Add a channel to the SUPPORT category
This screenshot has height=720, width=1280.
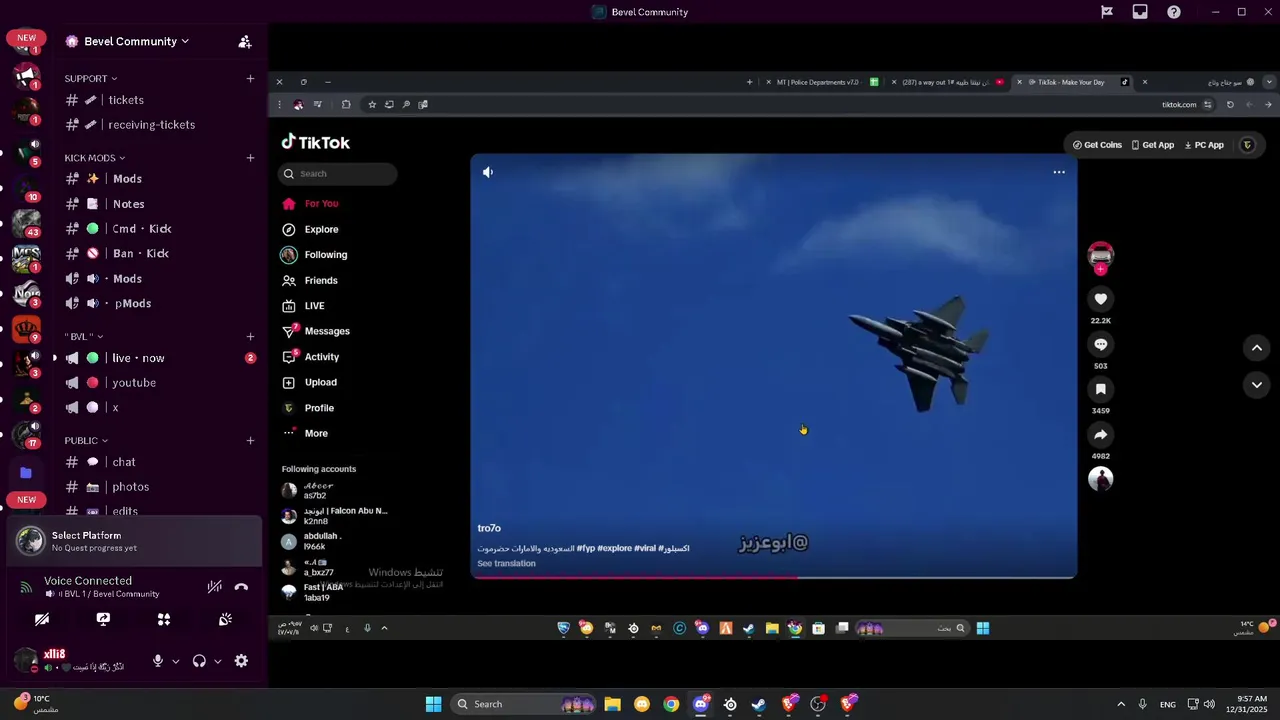click(x=250, y=78)
